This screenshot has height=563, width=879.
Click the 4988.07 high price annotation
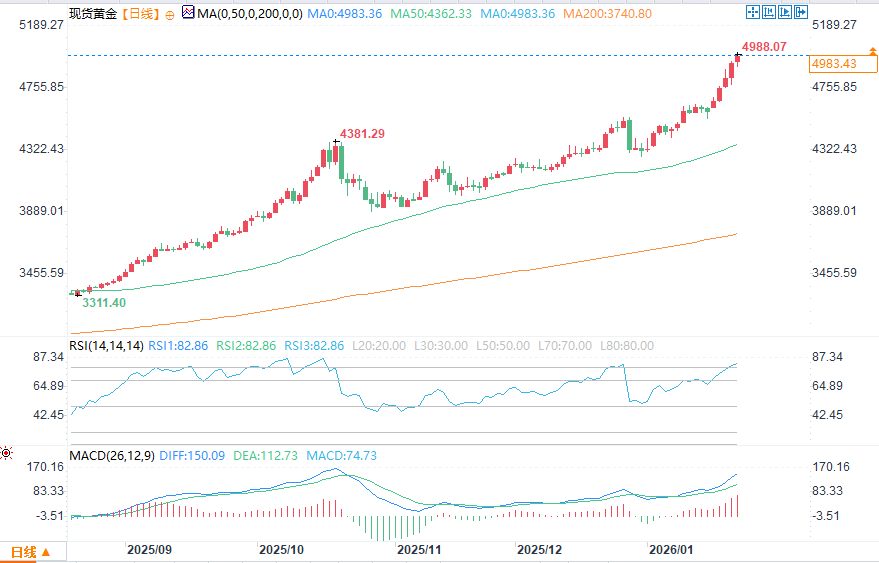764,47
